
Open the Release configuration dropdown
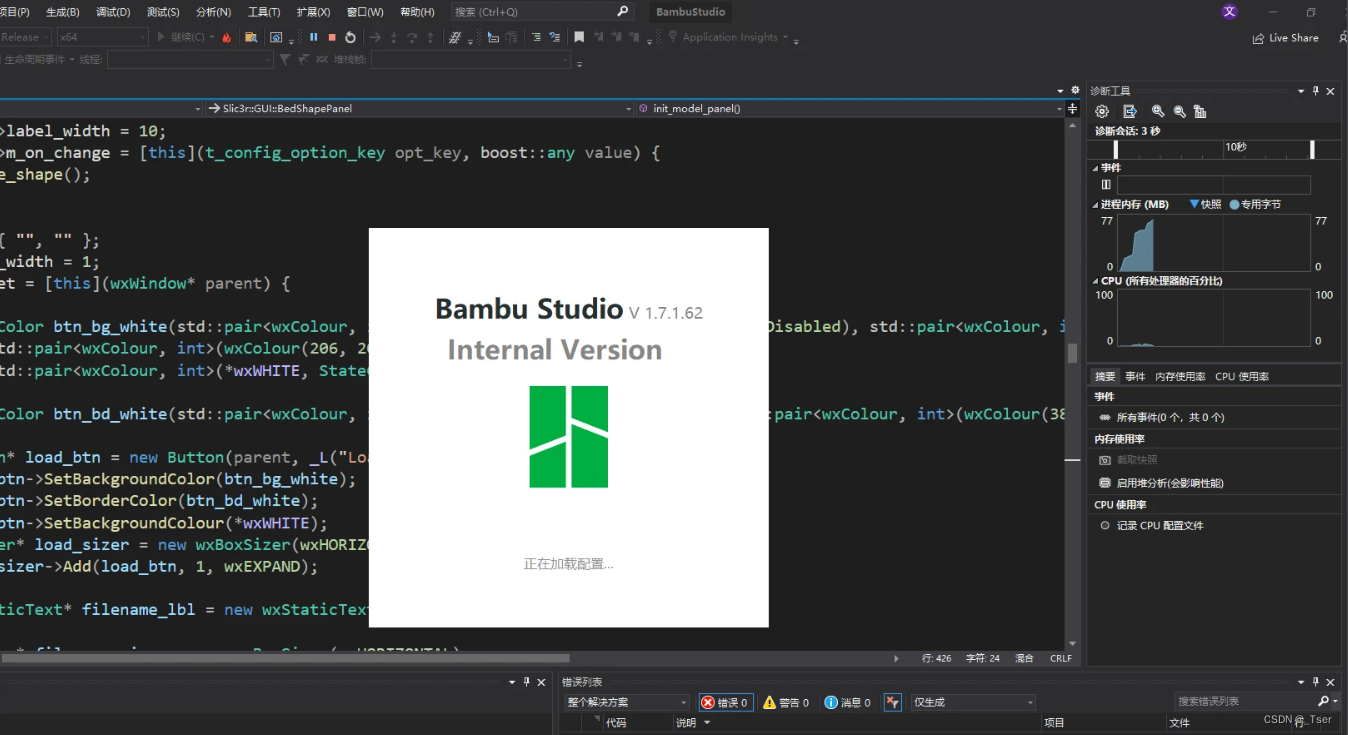tap(25, 36)
